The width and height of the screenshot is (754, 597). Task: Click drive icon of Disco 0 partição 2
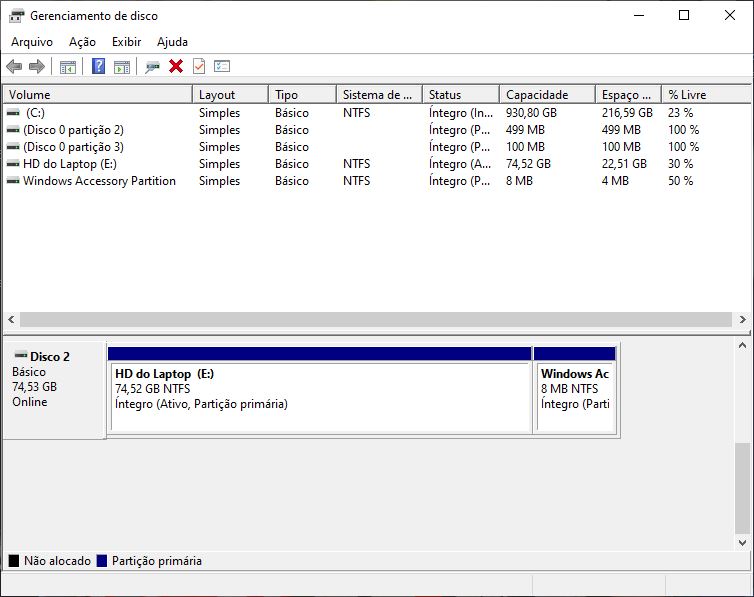coord(13,130)
